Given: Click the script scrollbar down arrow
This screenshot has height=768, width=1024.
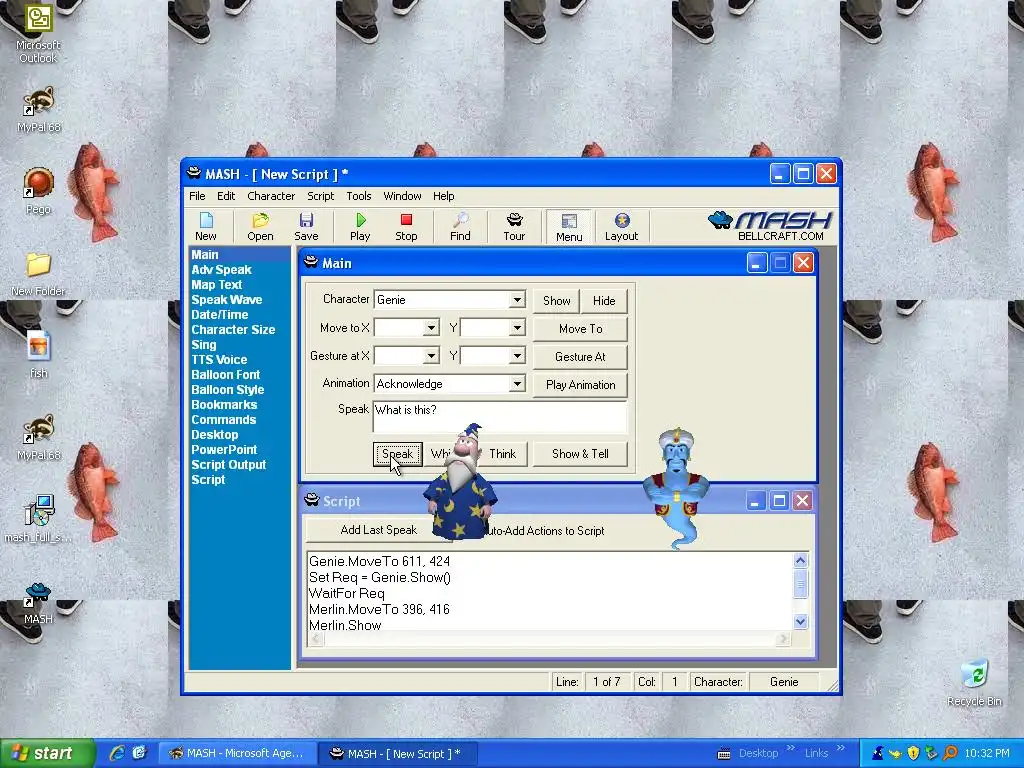Looking at the screenshot, I should click(801, 622).
